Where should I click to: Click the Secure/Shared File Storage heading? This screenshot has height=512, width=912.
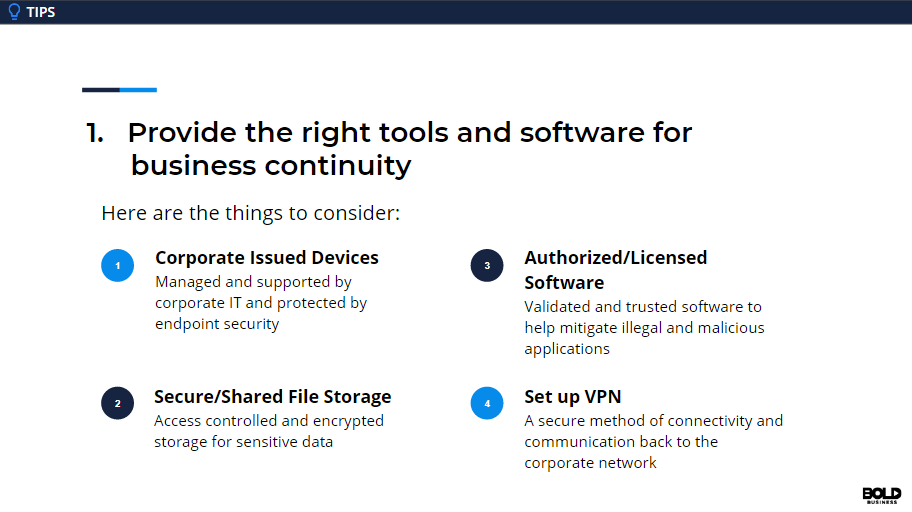272,397
